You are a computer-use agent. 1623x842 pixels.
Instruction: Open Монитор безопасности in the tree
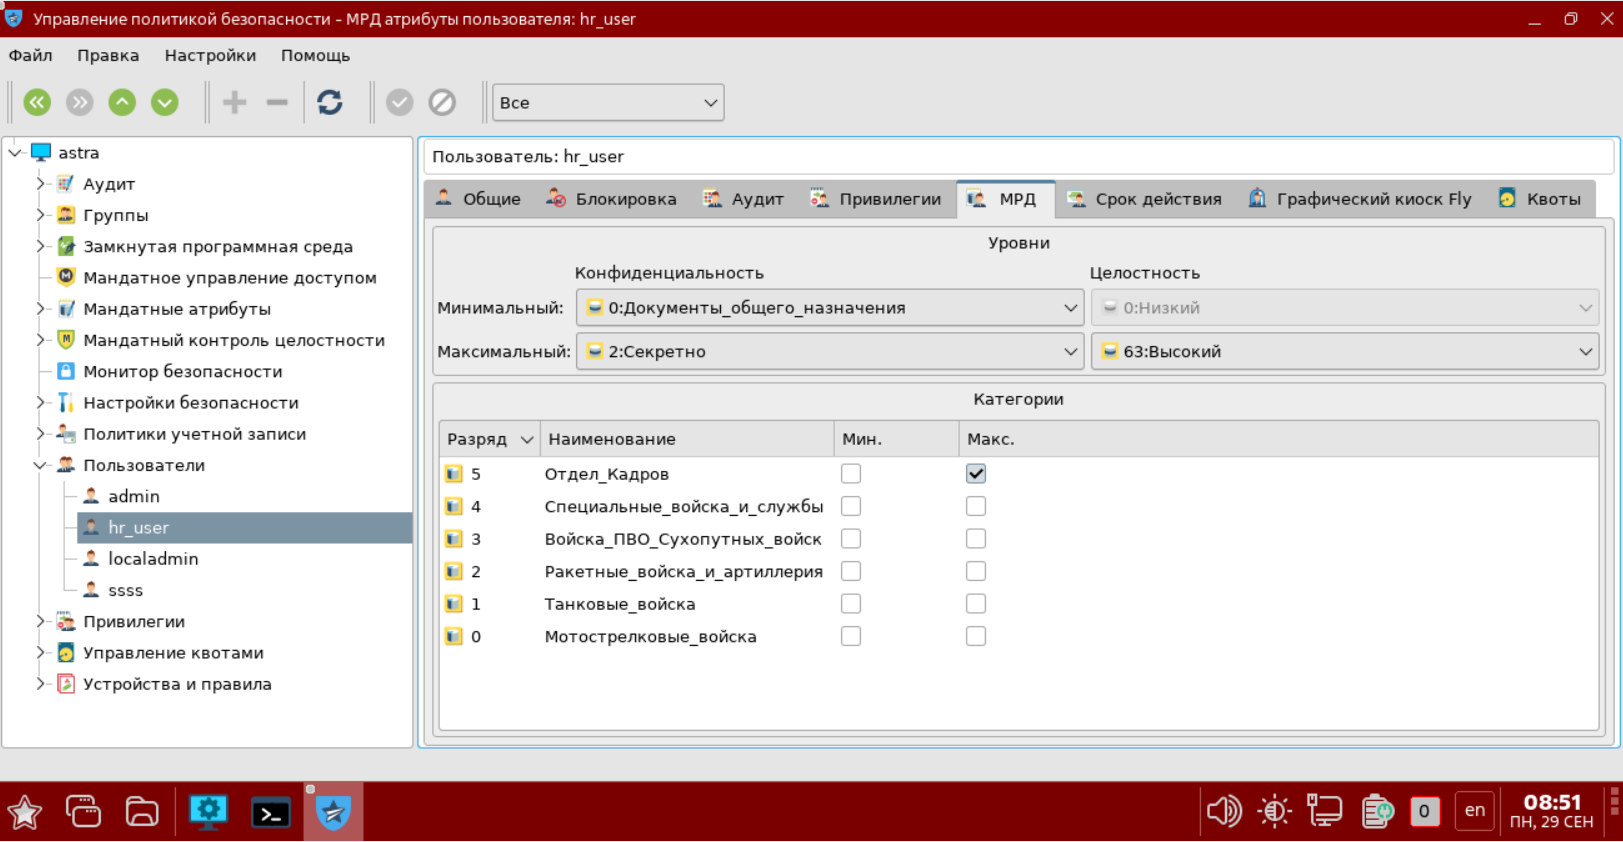(182, 372)
